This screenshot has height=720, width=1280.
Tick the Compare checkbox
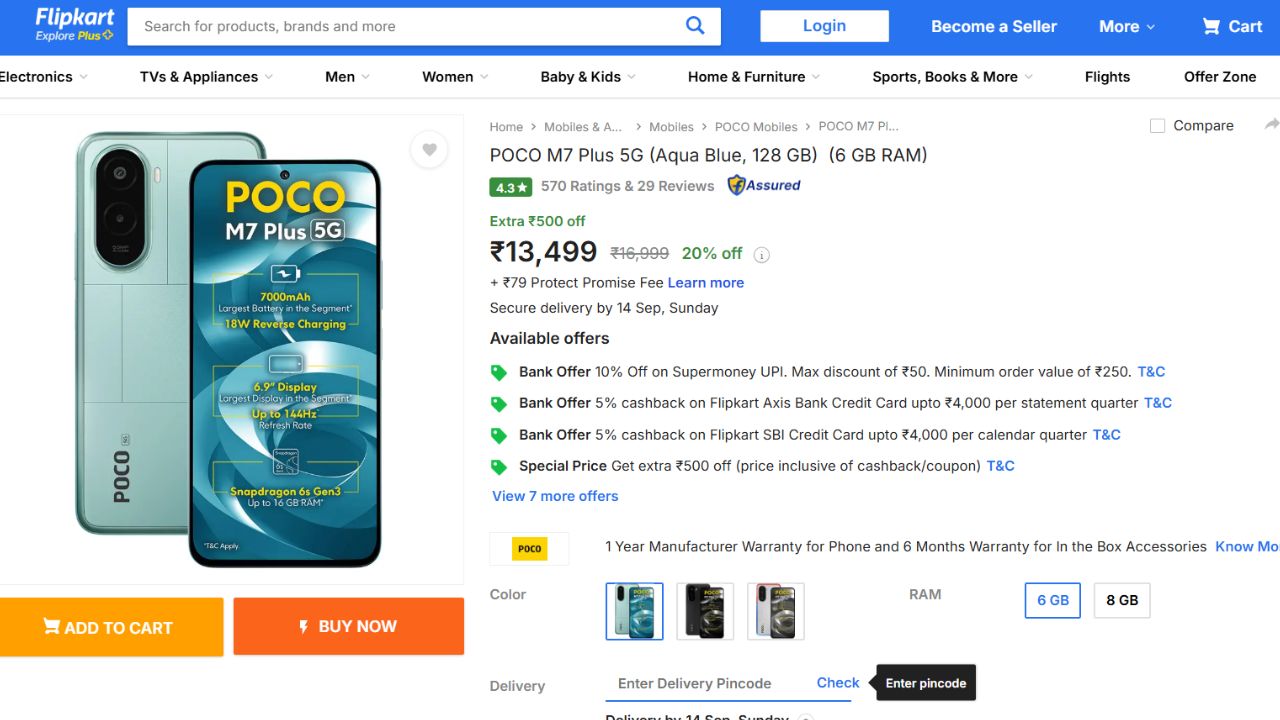pos(1157,126)
